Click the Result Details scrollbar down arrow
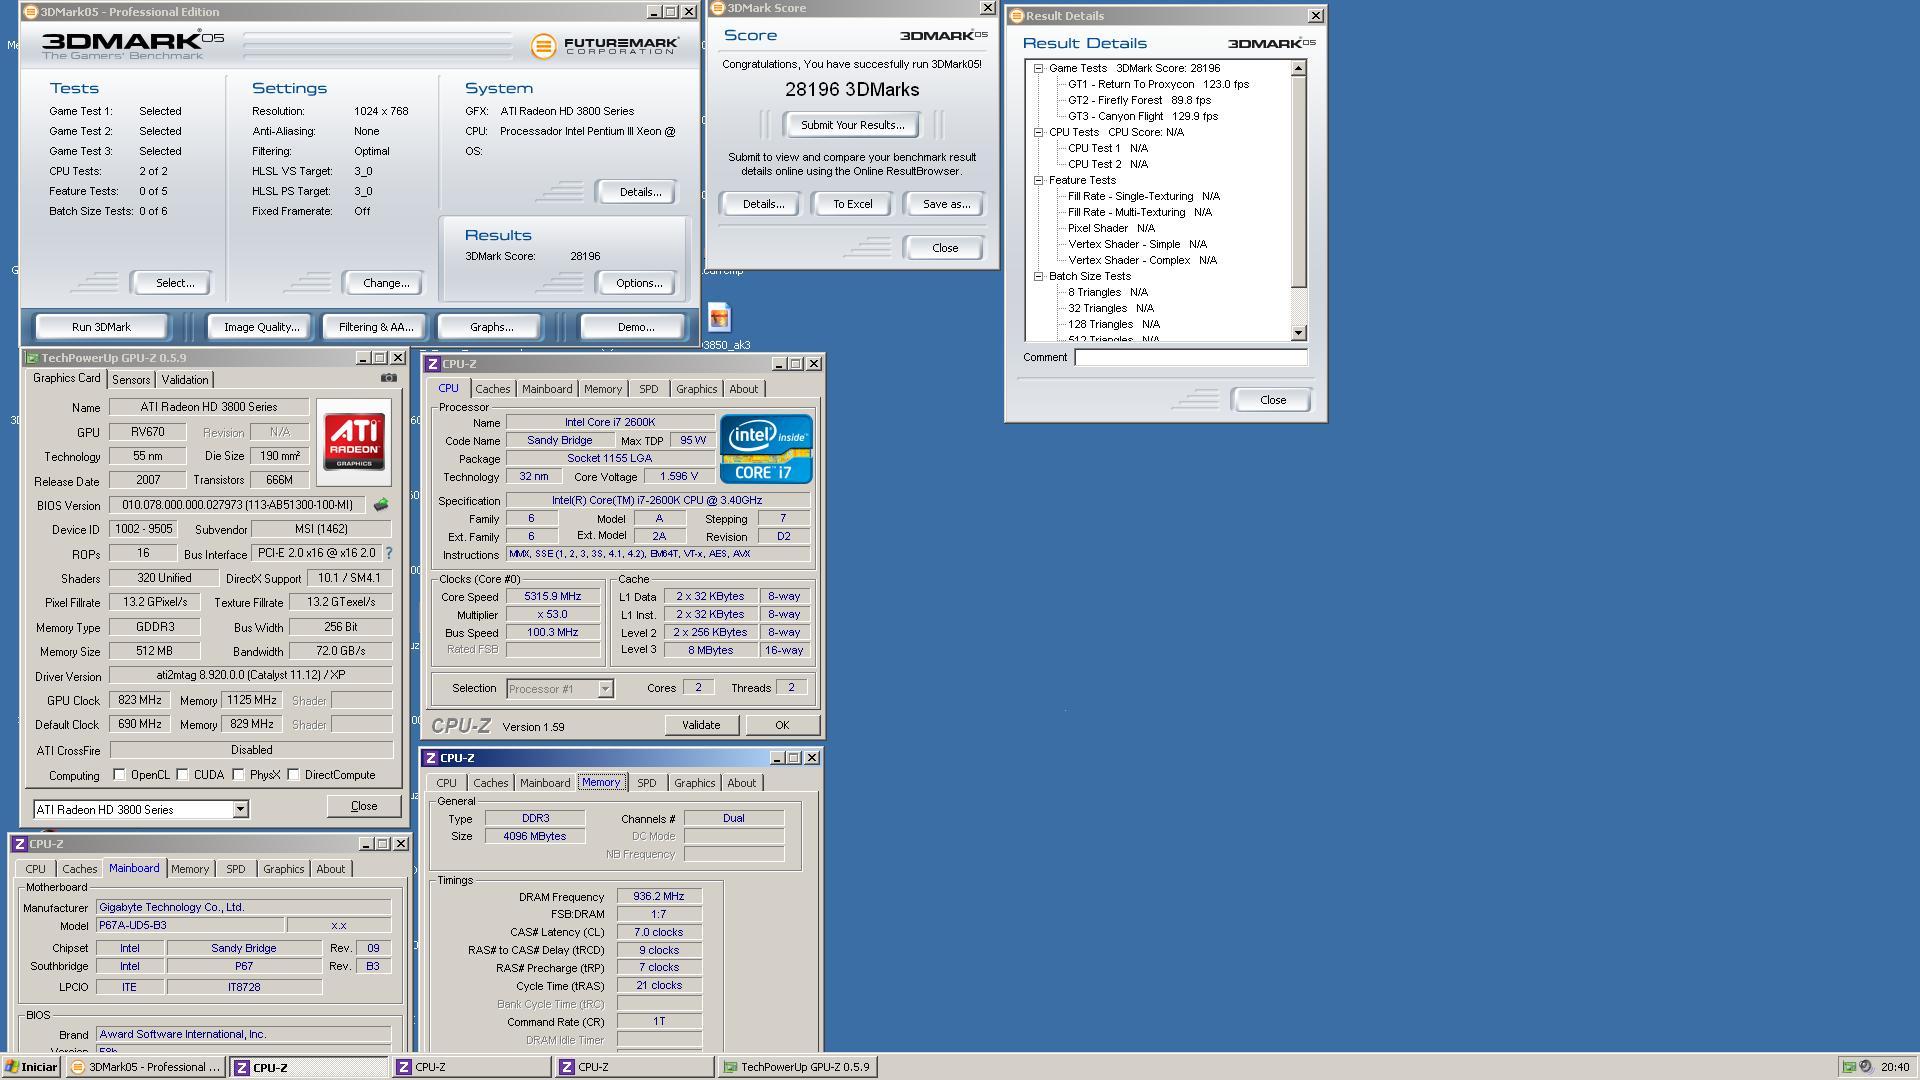 (1299, 333)
